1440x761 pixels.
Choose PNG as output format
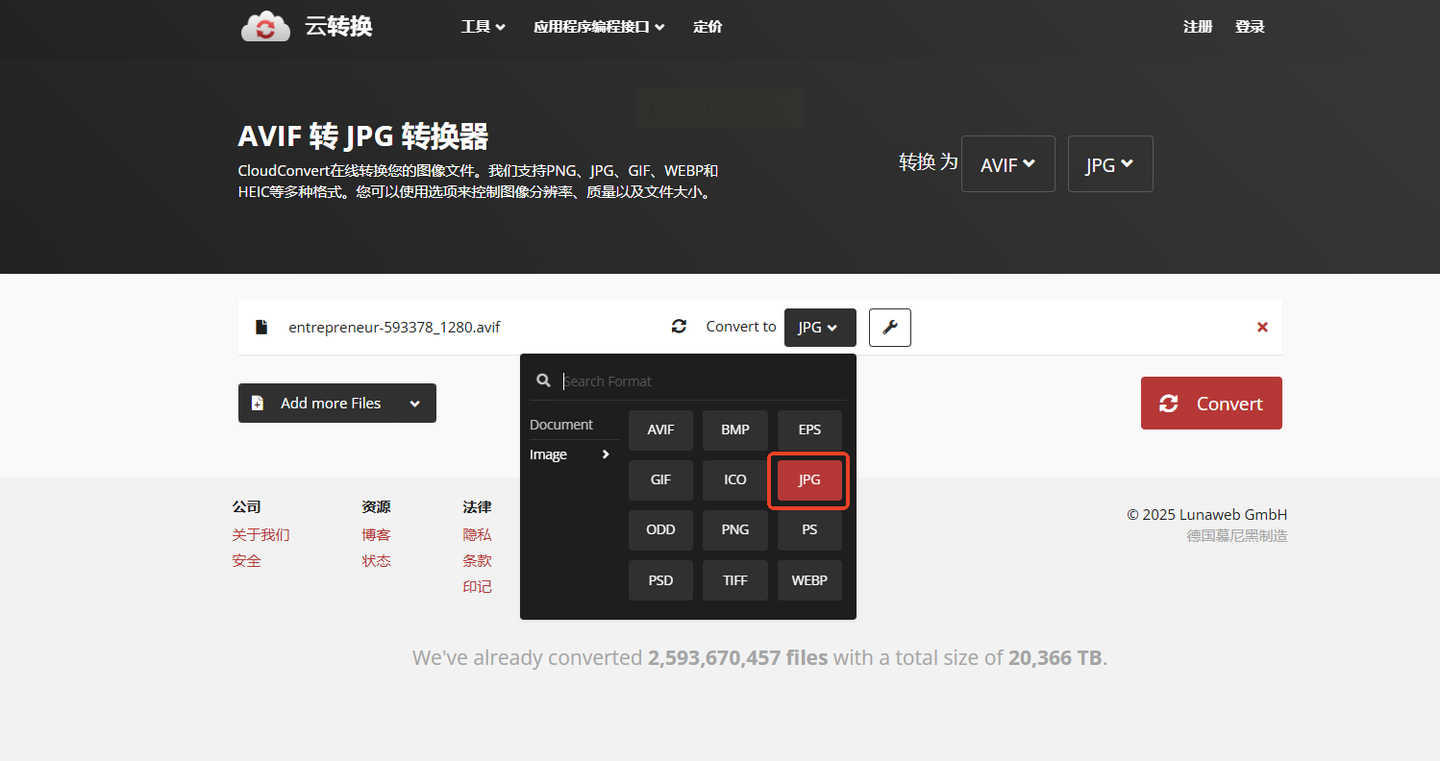point(735,530)
